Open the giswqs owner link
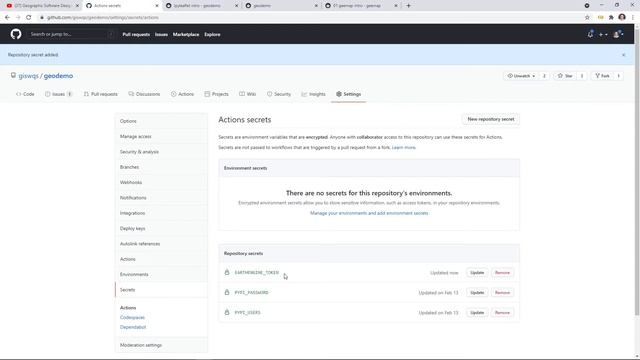640x360 pixels. click(x=28, y=76)
